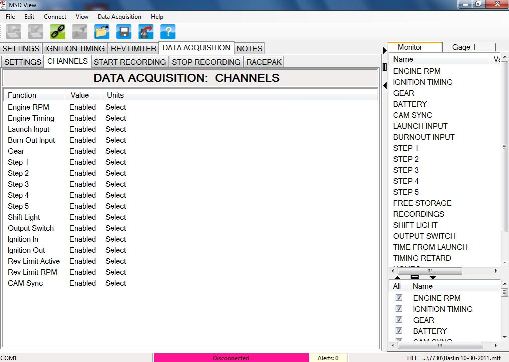The width and height of the screenshot is (509, 362).
Task: Save using the floppy disk toolbar icon
Action: (x=124, y=32)
